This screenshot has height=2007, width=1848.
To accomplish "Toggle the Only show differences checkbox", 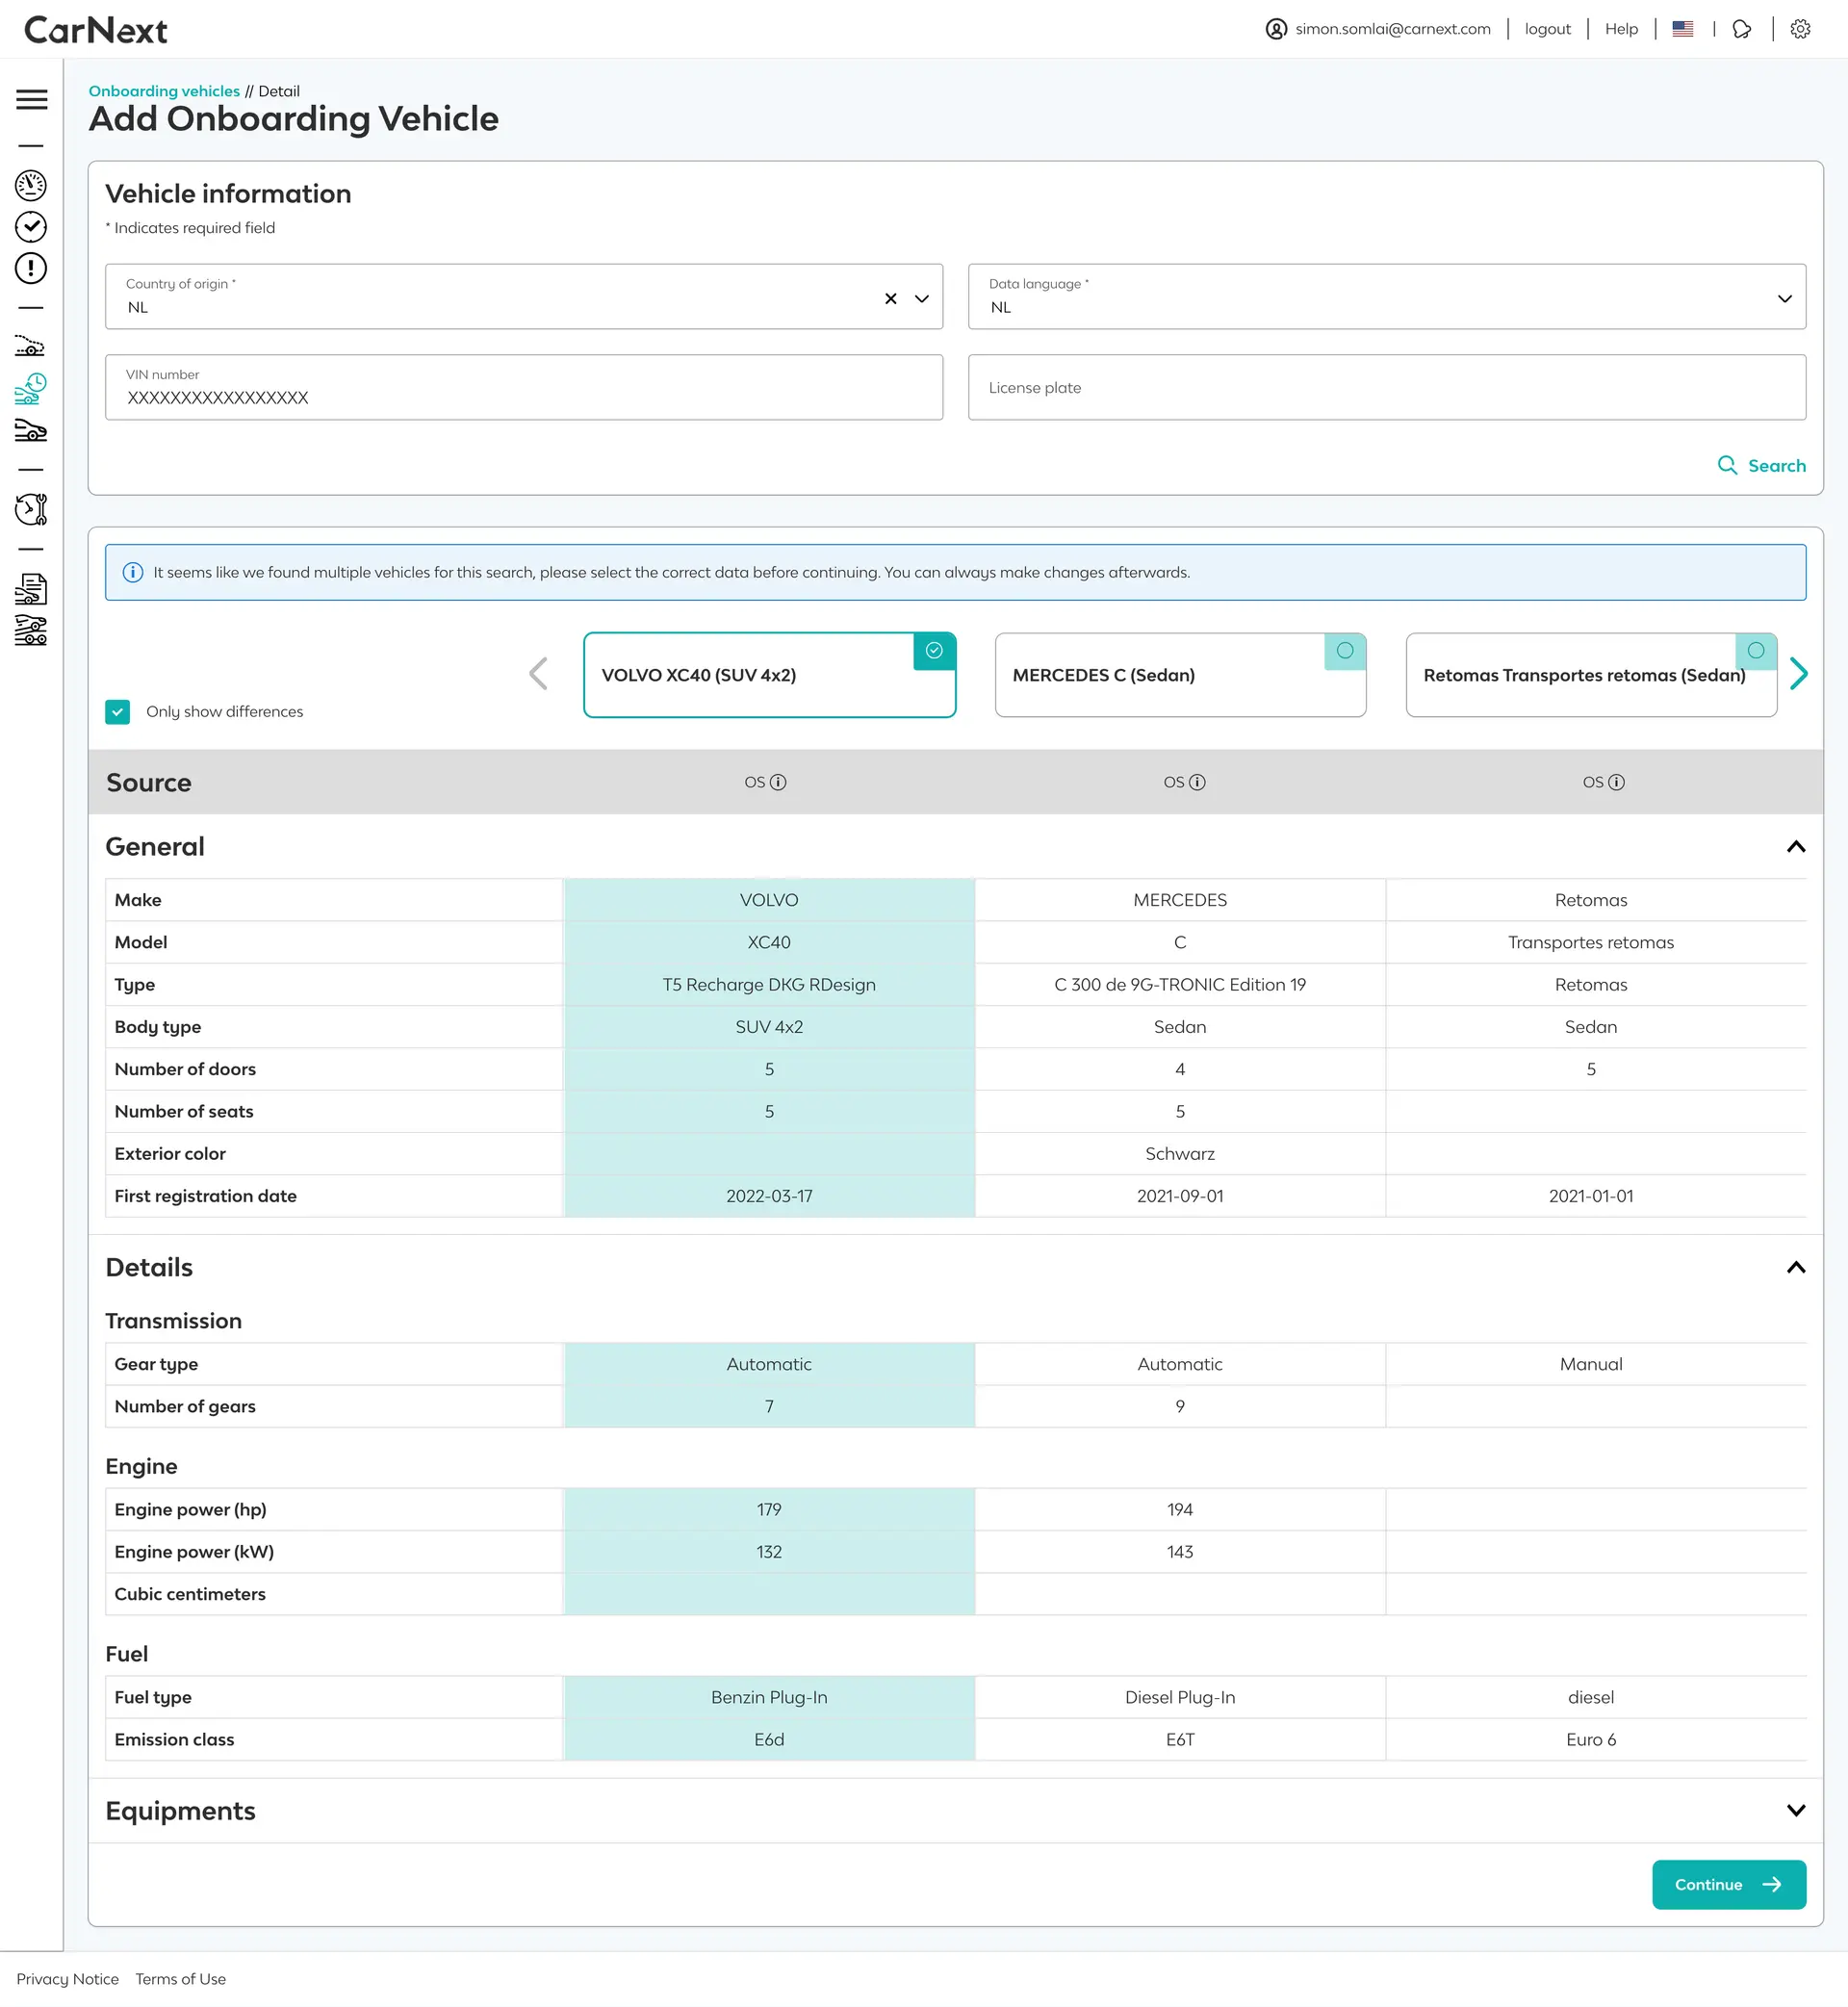I will (x=117, y=711).
